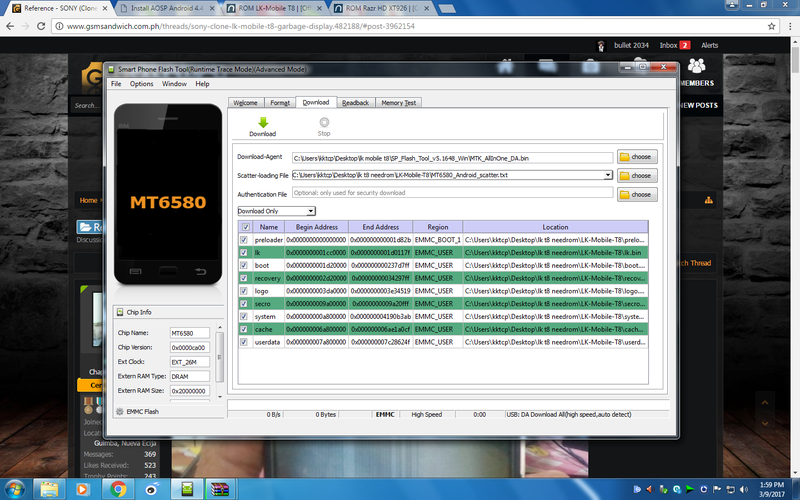Click the forum sitemap icon at breadcrumb right

click(x=709, y=200)
